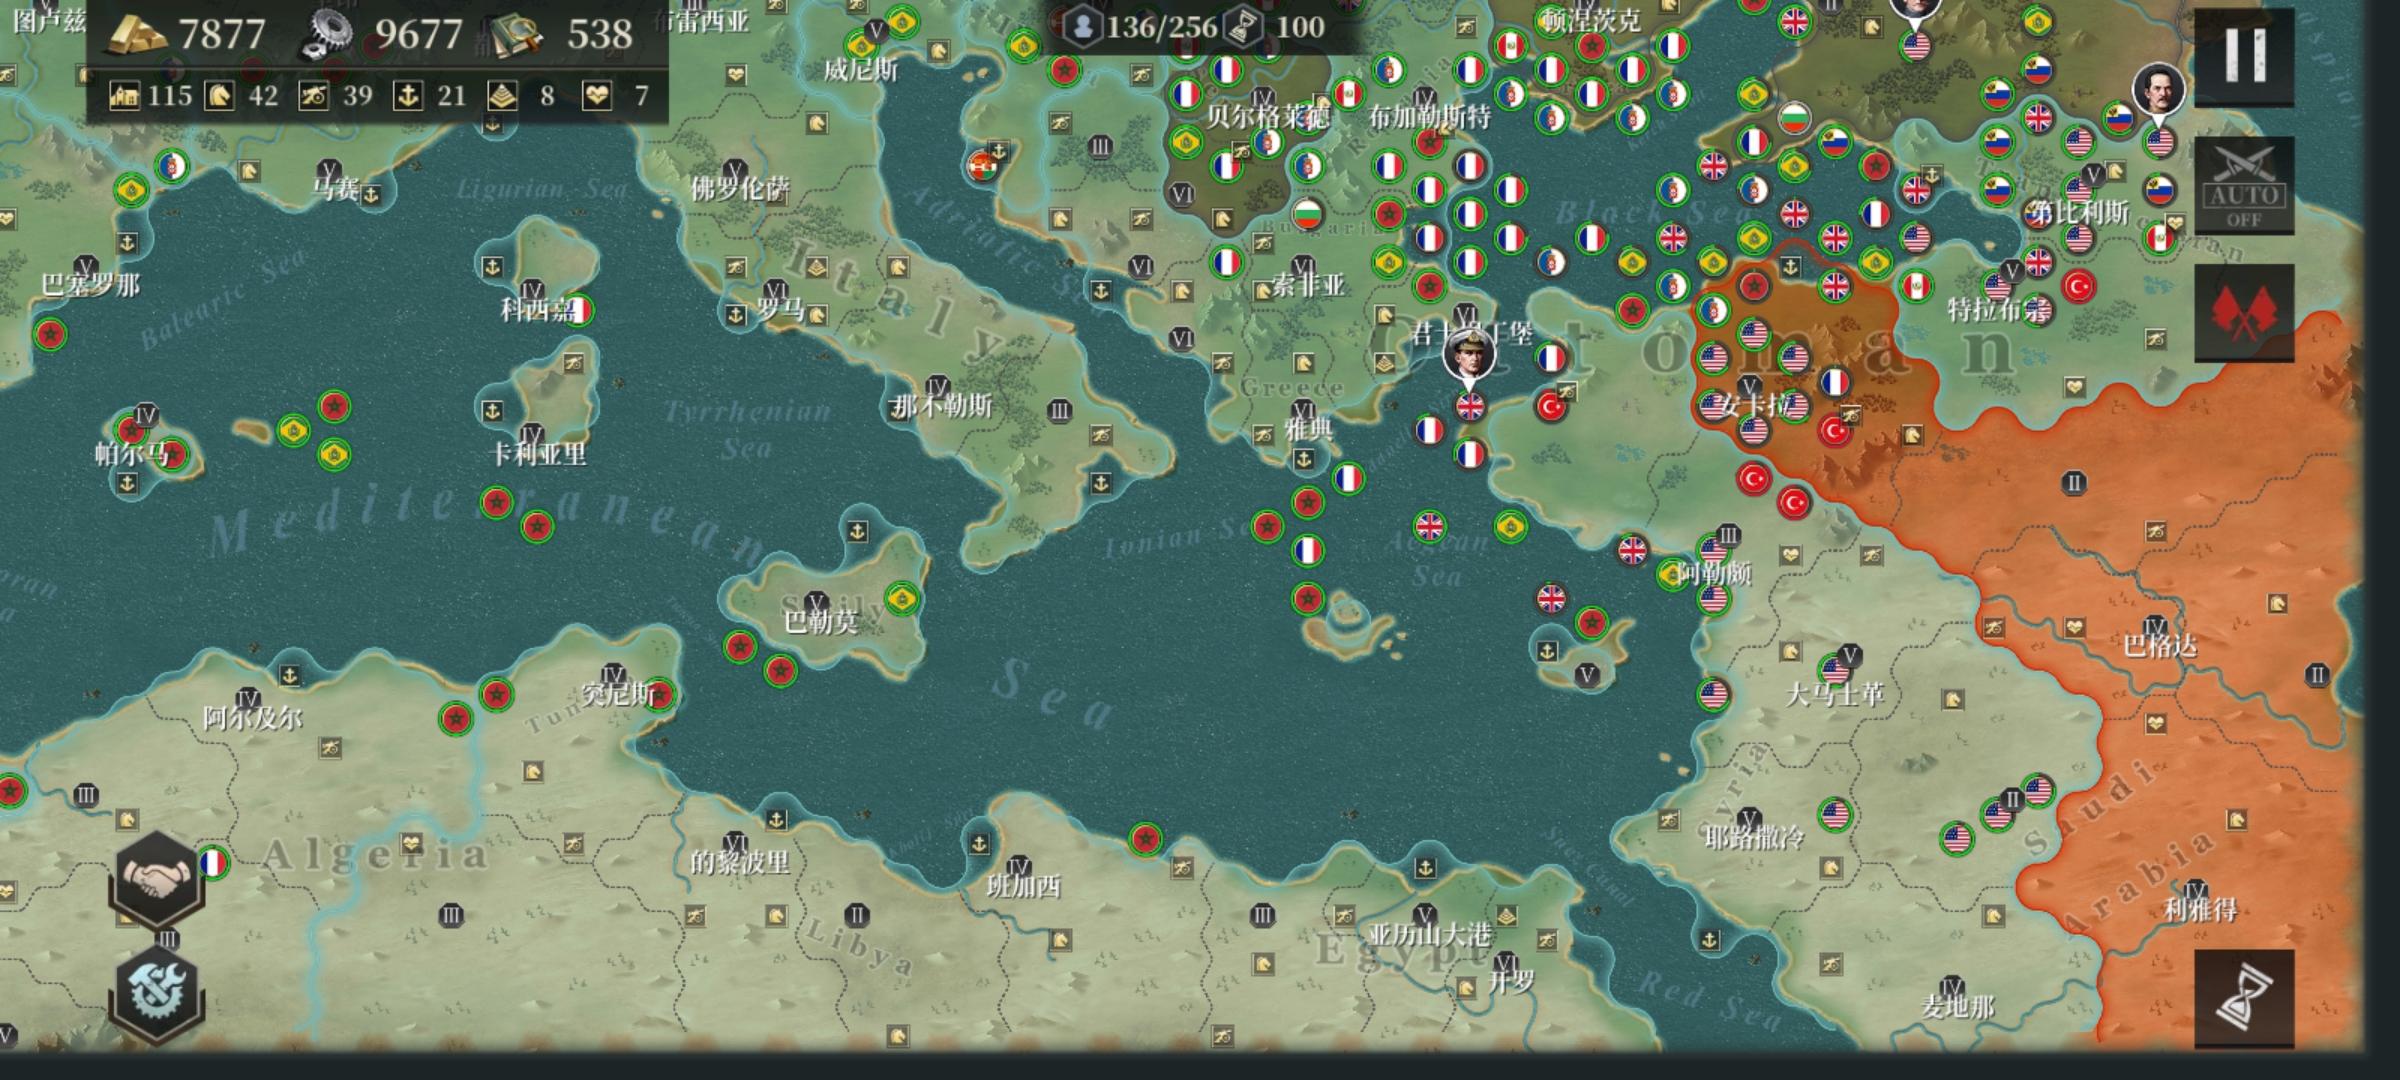Select the city 大马士革
The height and width of the screenshot is (1080, 2400).
click(x=1835, y=694)
